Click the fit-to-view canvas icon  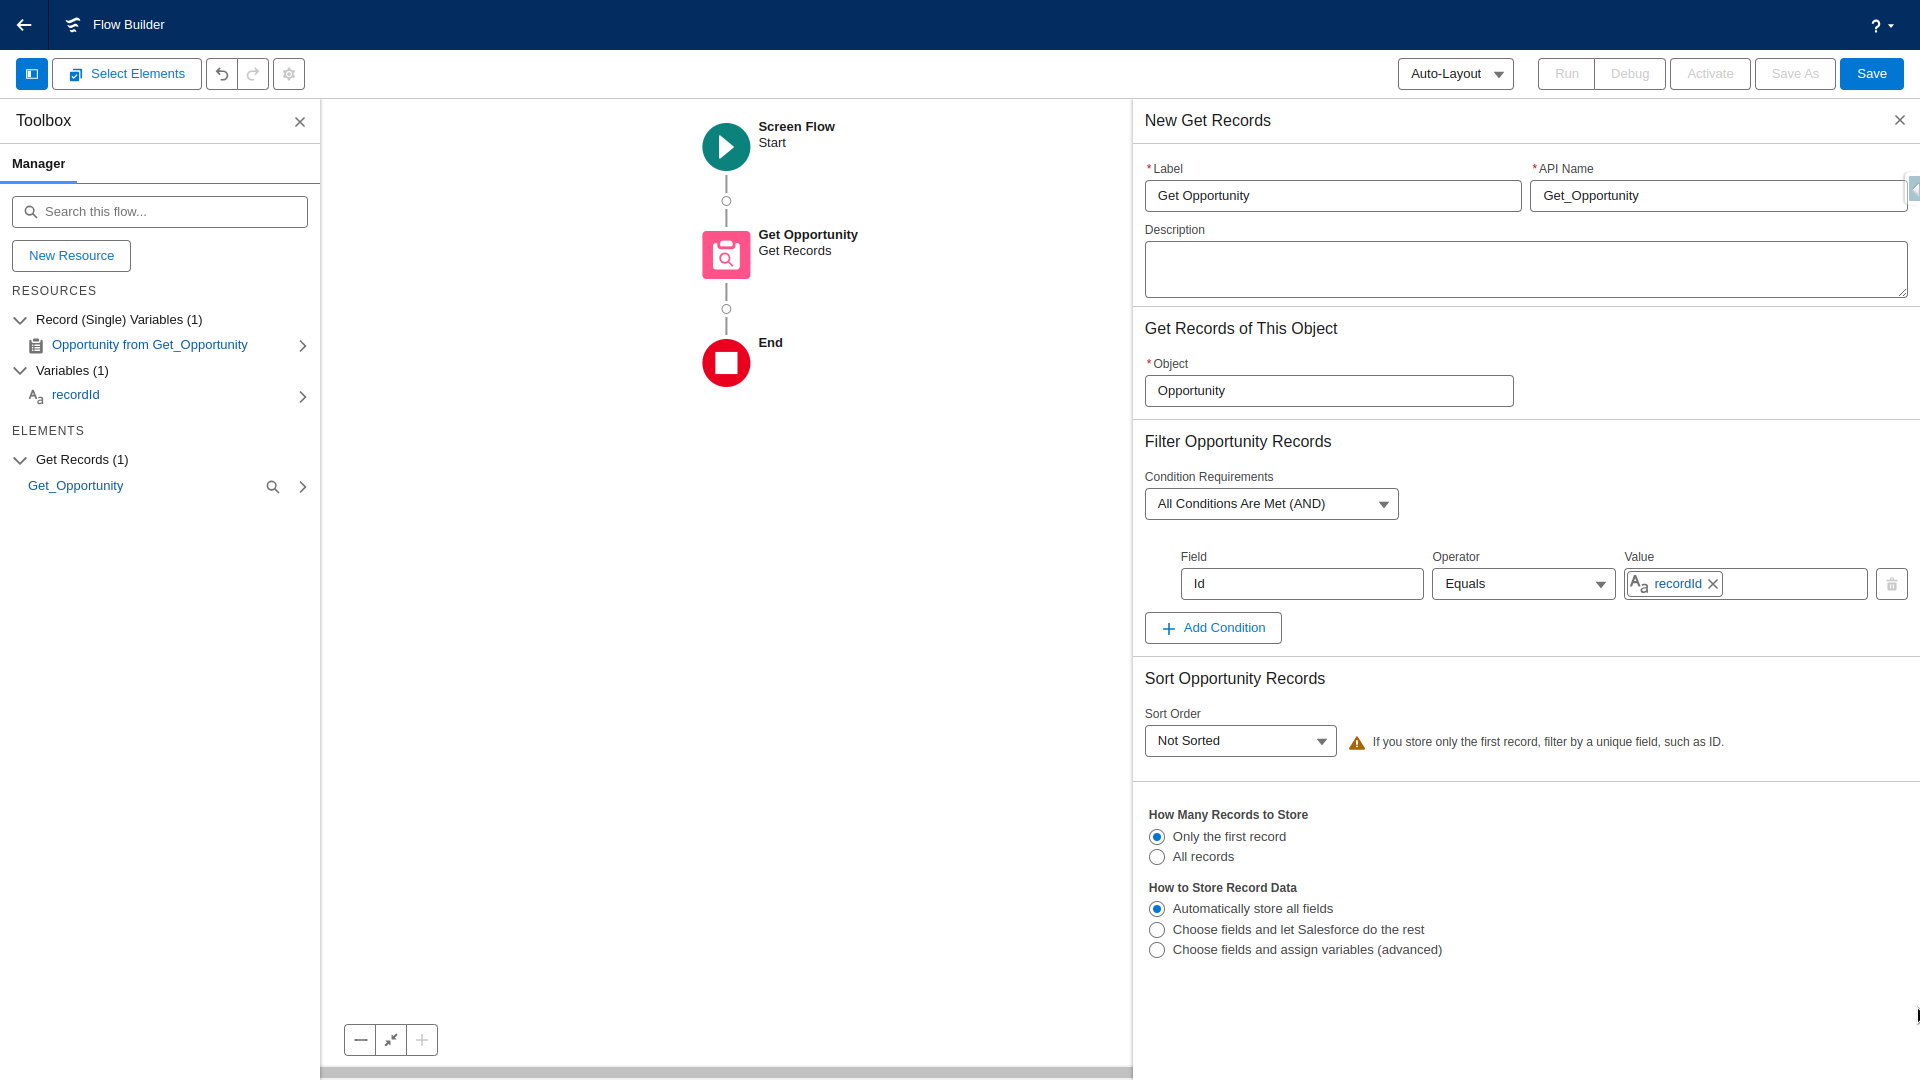pos(391,1040)
